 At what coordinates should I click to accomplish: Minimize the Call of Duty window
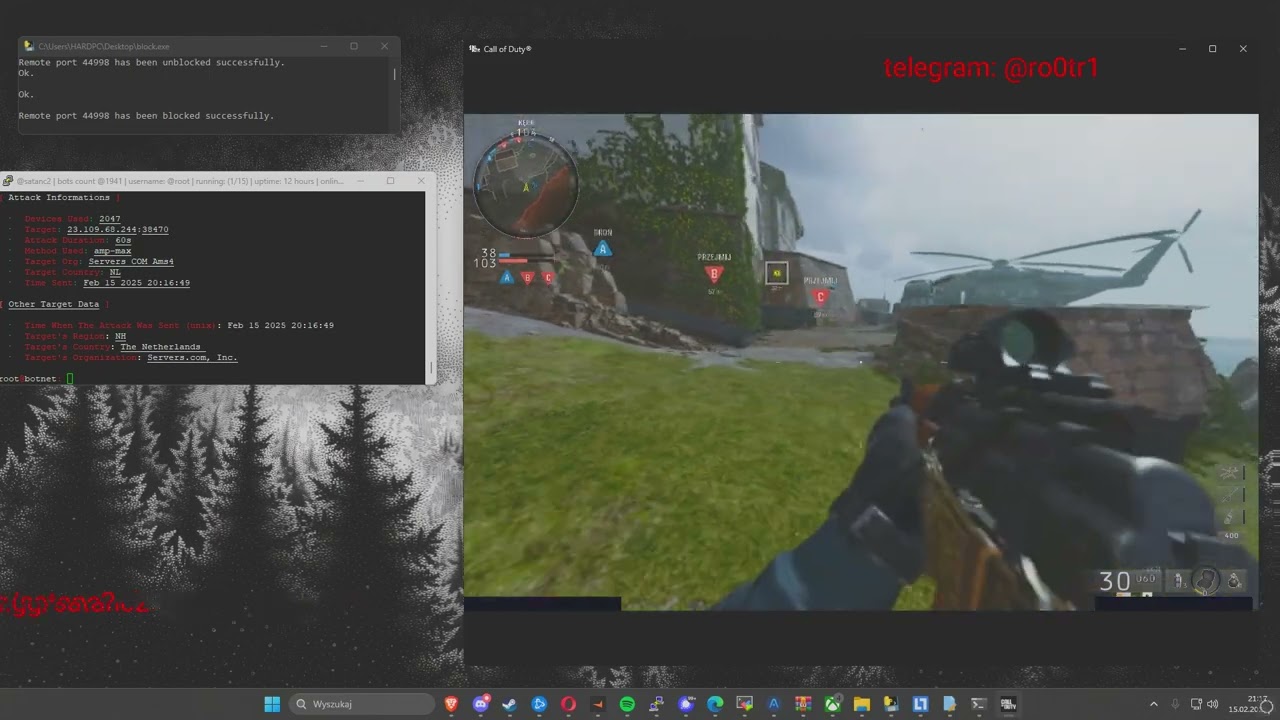tap(1182, 49)
